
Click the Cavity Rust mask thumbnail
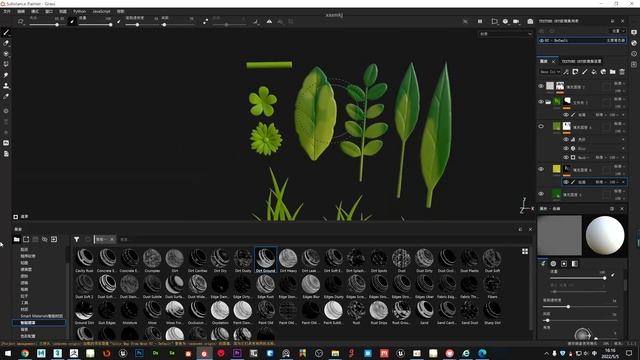click(x=84, y=260)
